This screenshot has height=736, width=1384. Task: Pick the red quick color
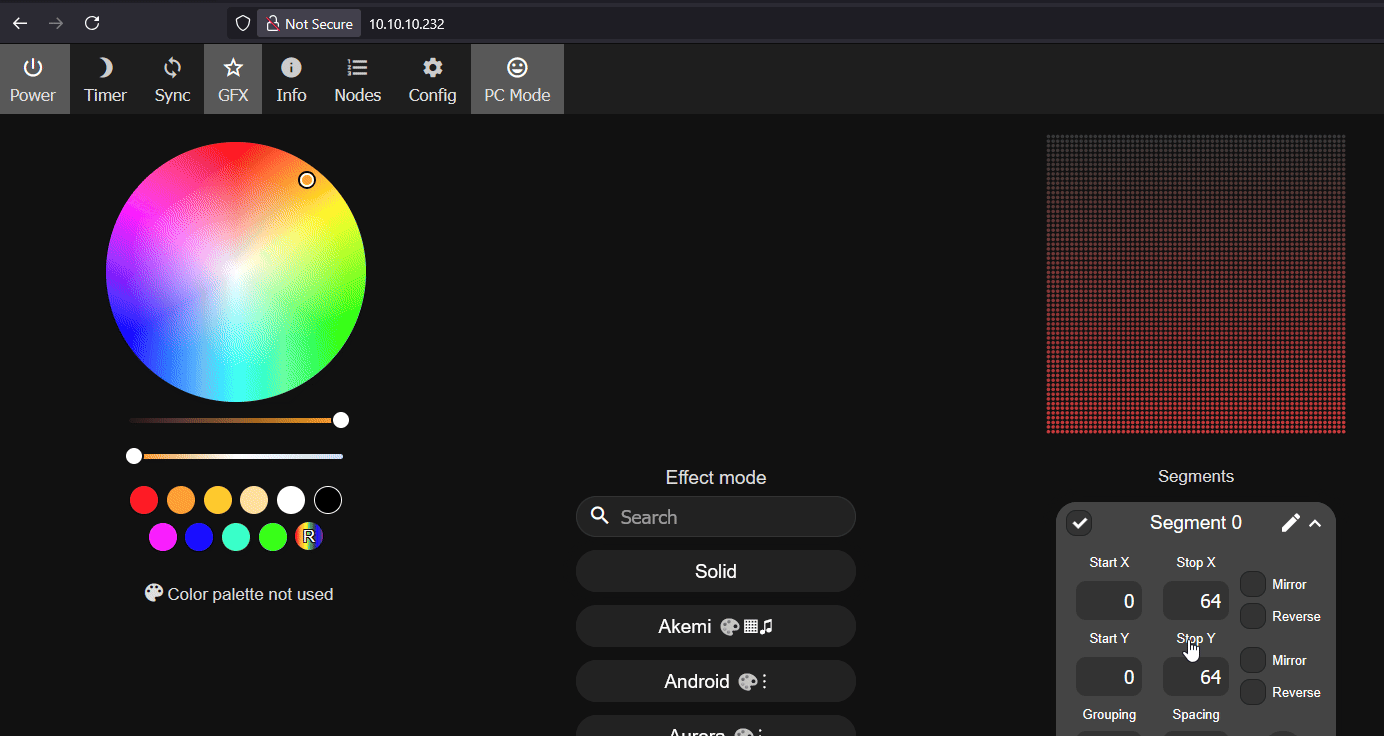pyautogui.click(x=144, y=500)
